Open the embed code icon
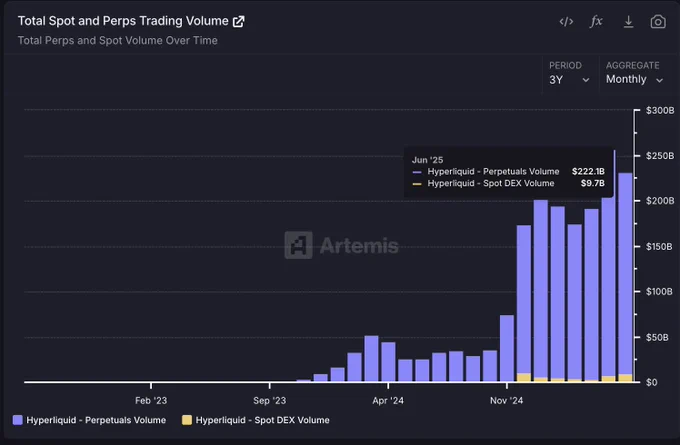 pyautogui.click(x=566, y=21)
